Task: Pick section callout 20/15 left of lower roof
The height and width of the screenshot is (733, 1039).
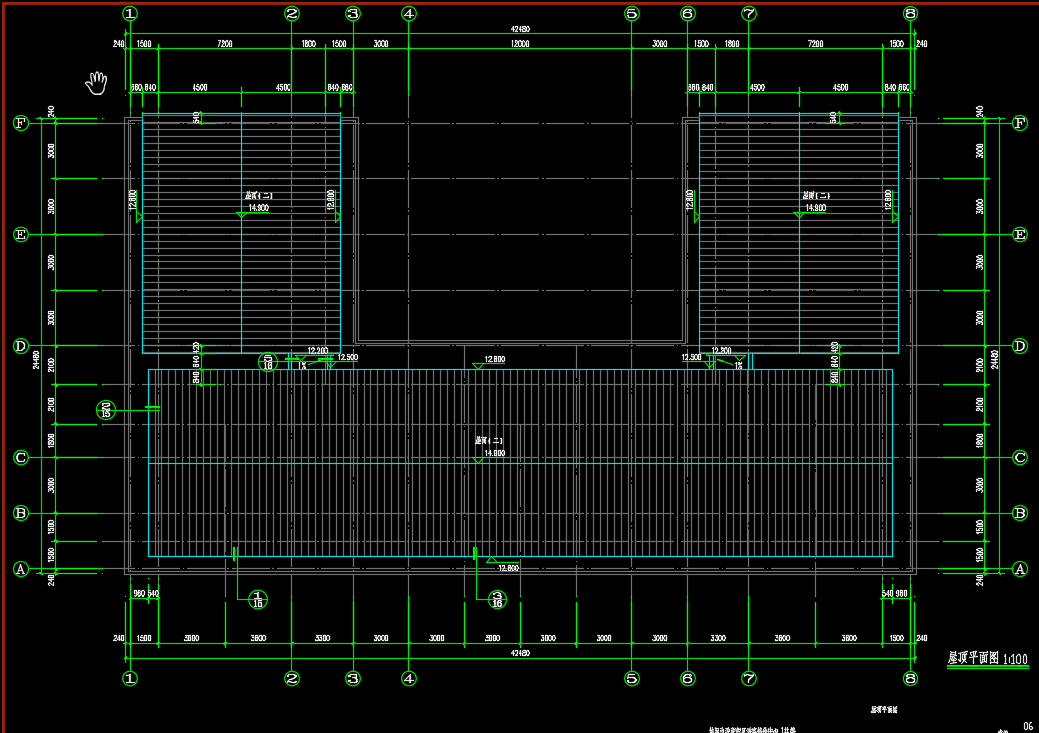Action: (107, 409)
